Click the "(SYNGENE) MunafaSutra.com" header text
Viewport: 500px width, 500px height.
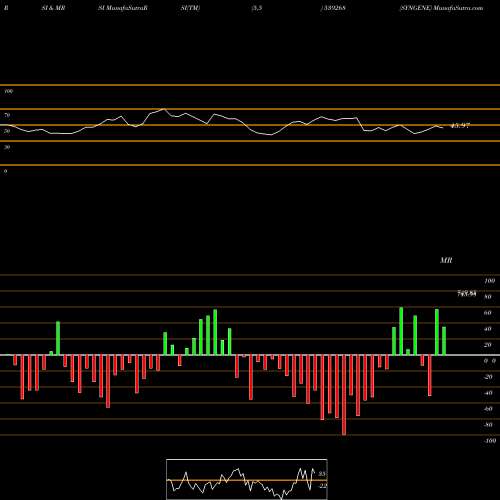[x=441, y=8]
